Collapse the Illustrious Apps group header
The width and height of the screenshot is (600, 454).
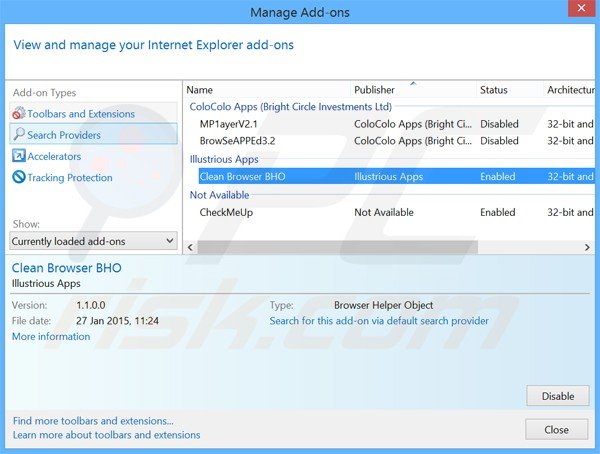(224, 159)
